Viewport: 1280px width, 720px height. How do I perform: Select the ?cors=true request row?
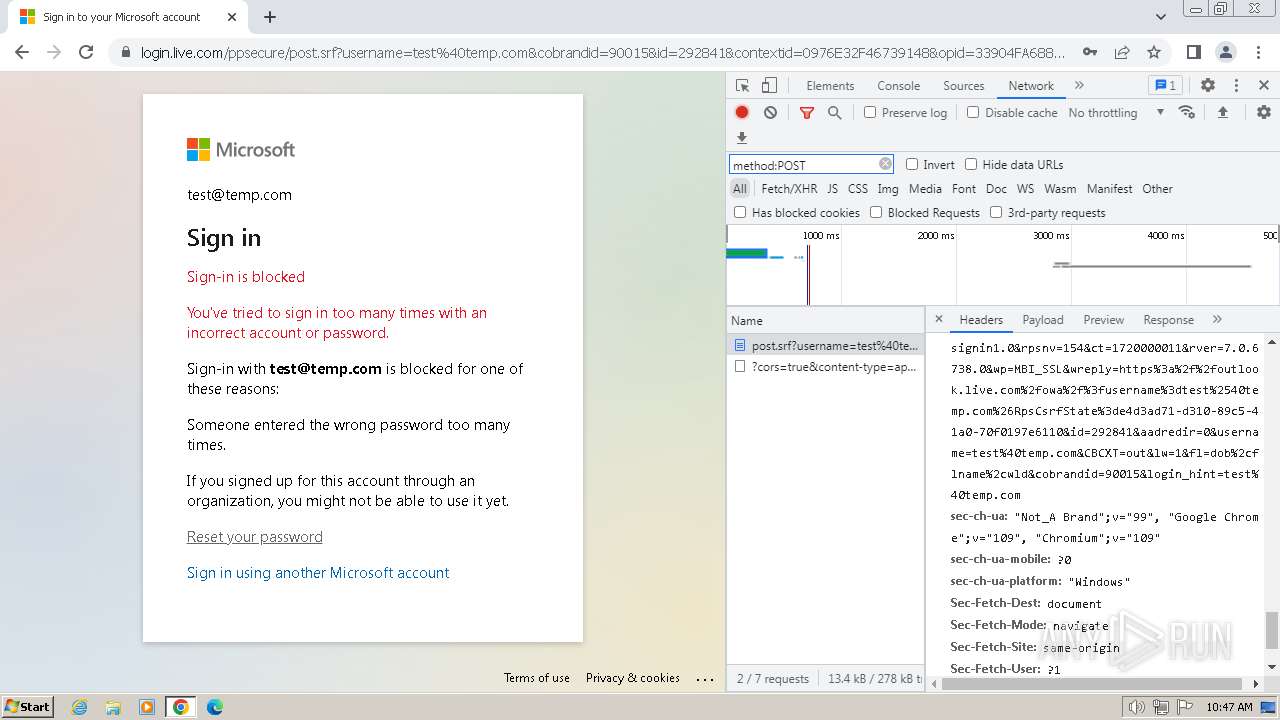(825, 367)
